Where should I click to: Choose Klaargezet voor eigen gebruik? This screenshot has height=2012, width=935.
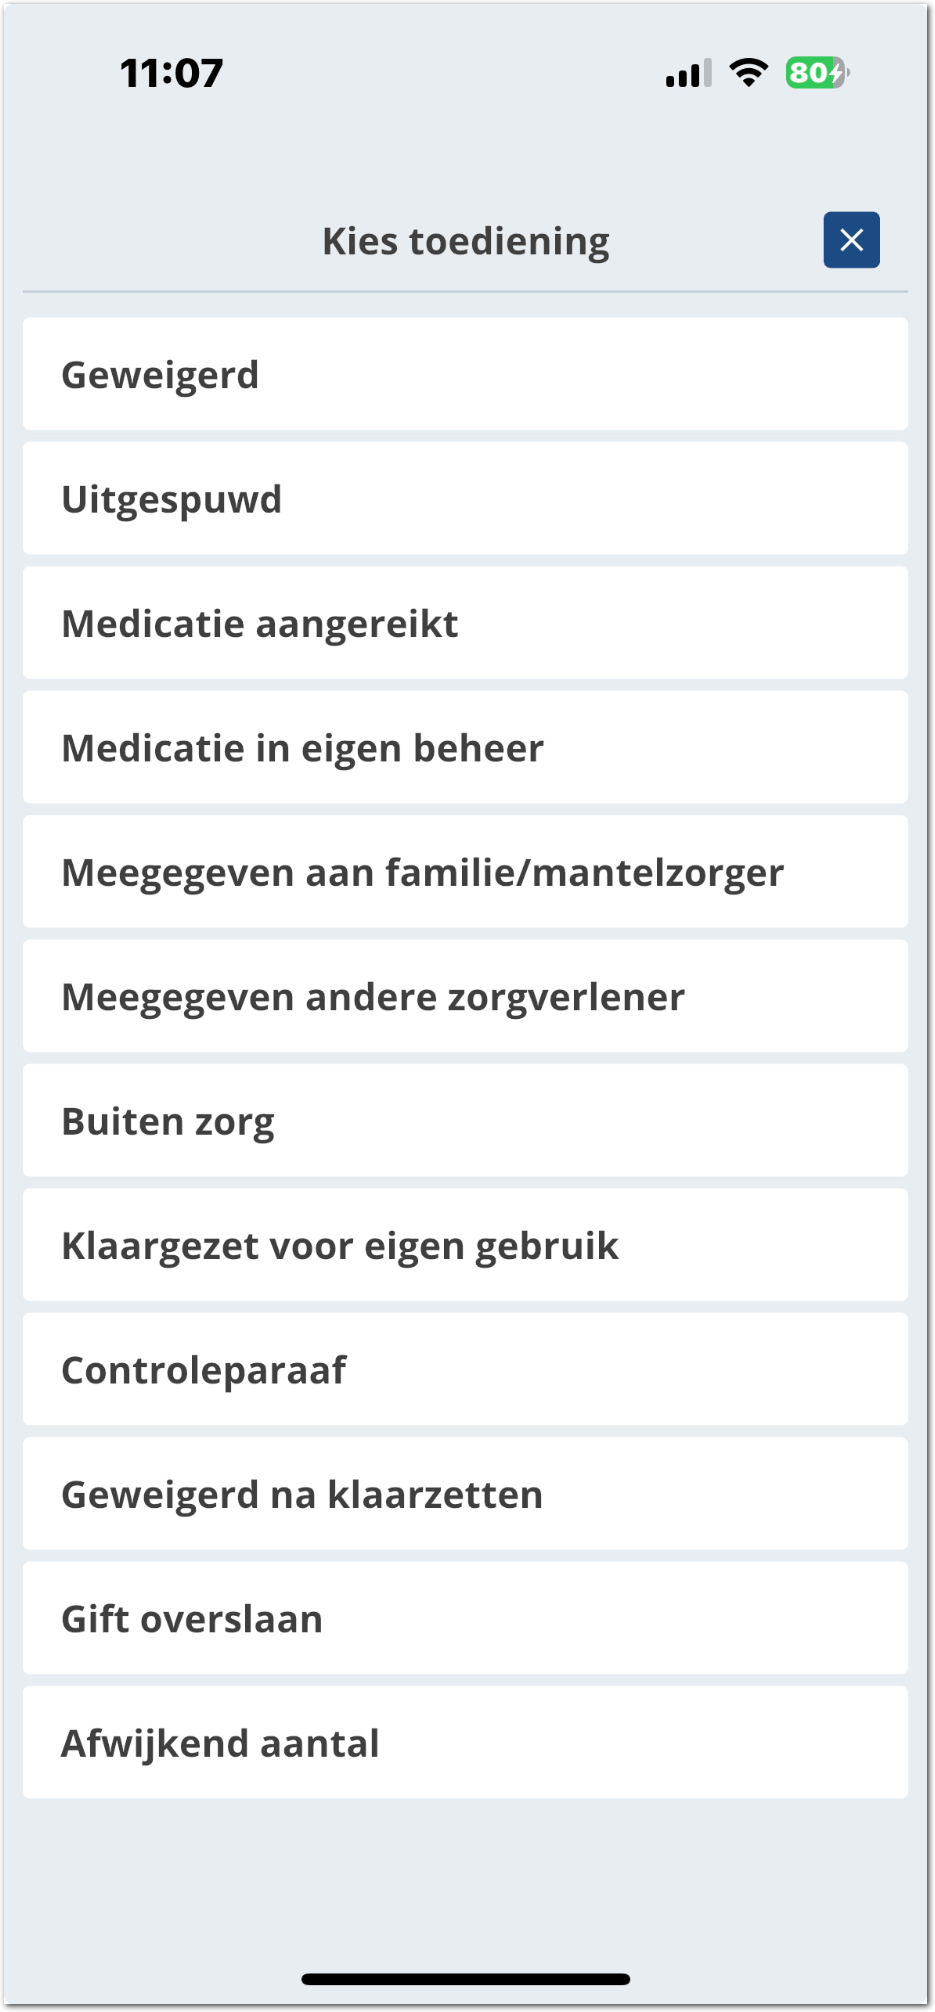point(465,1245)
